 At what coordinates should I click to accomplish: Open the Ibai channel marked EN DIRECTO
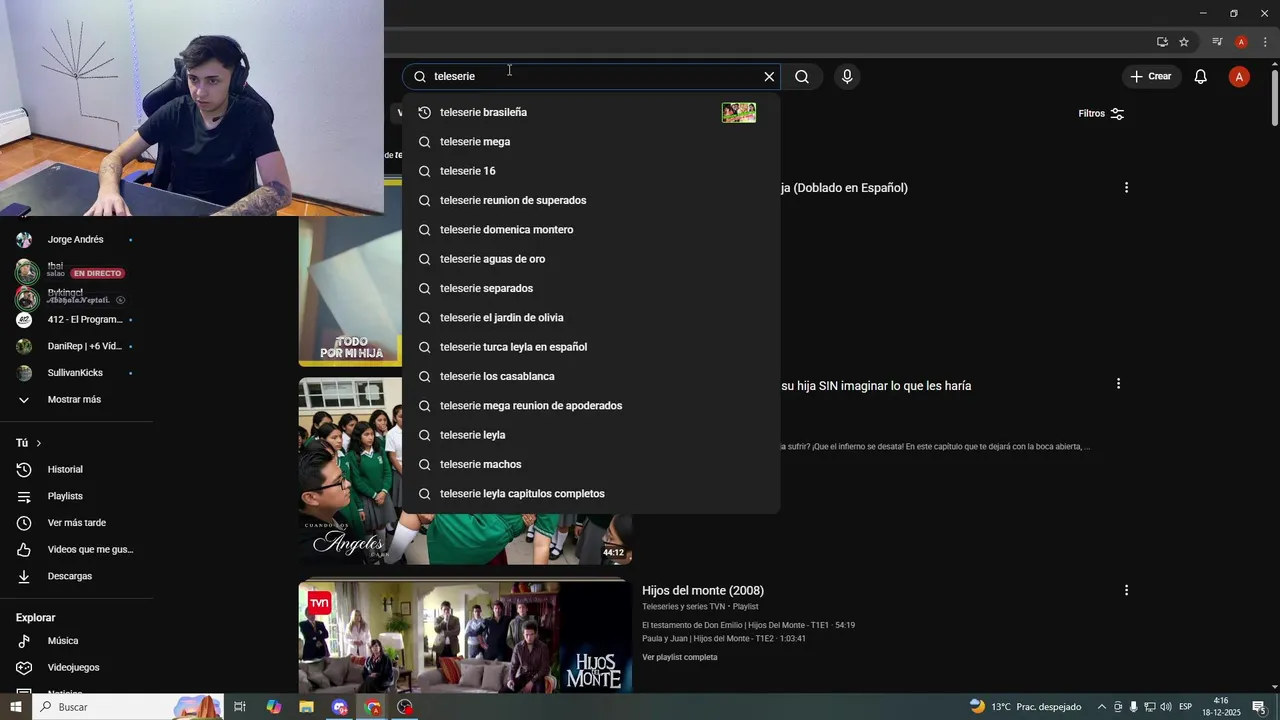tap(76, 270)
